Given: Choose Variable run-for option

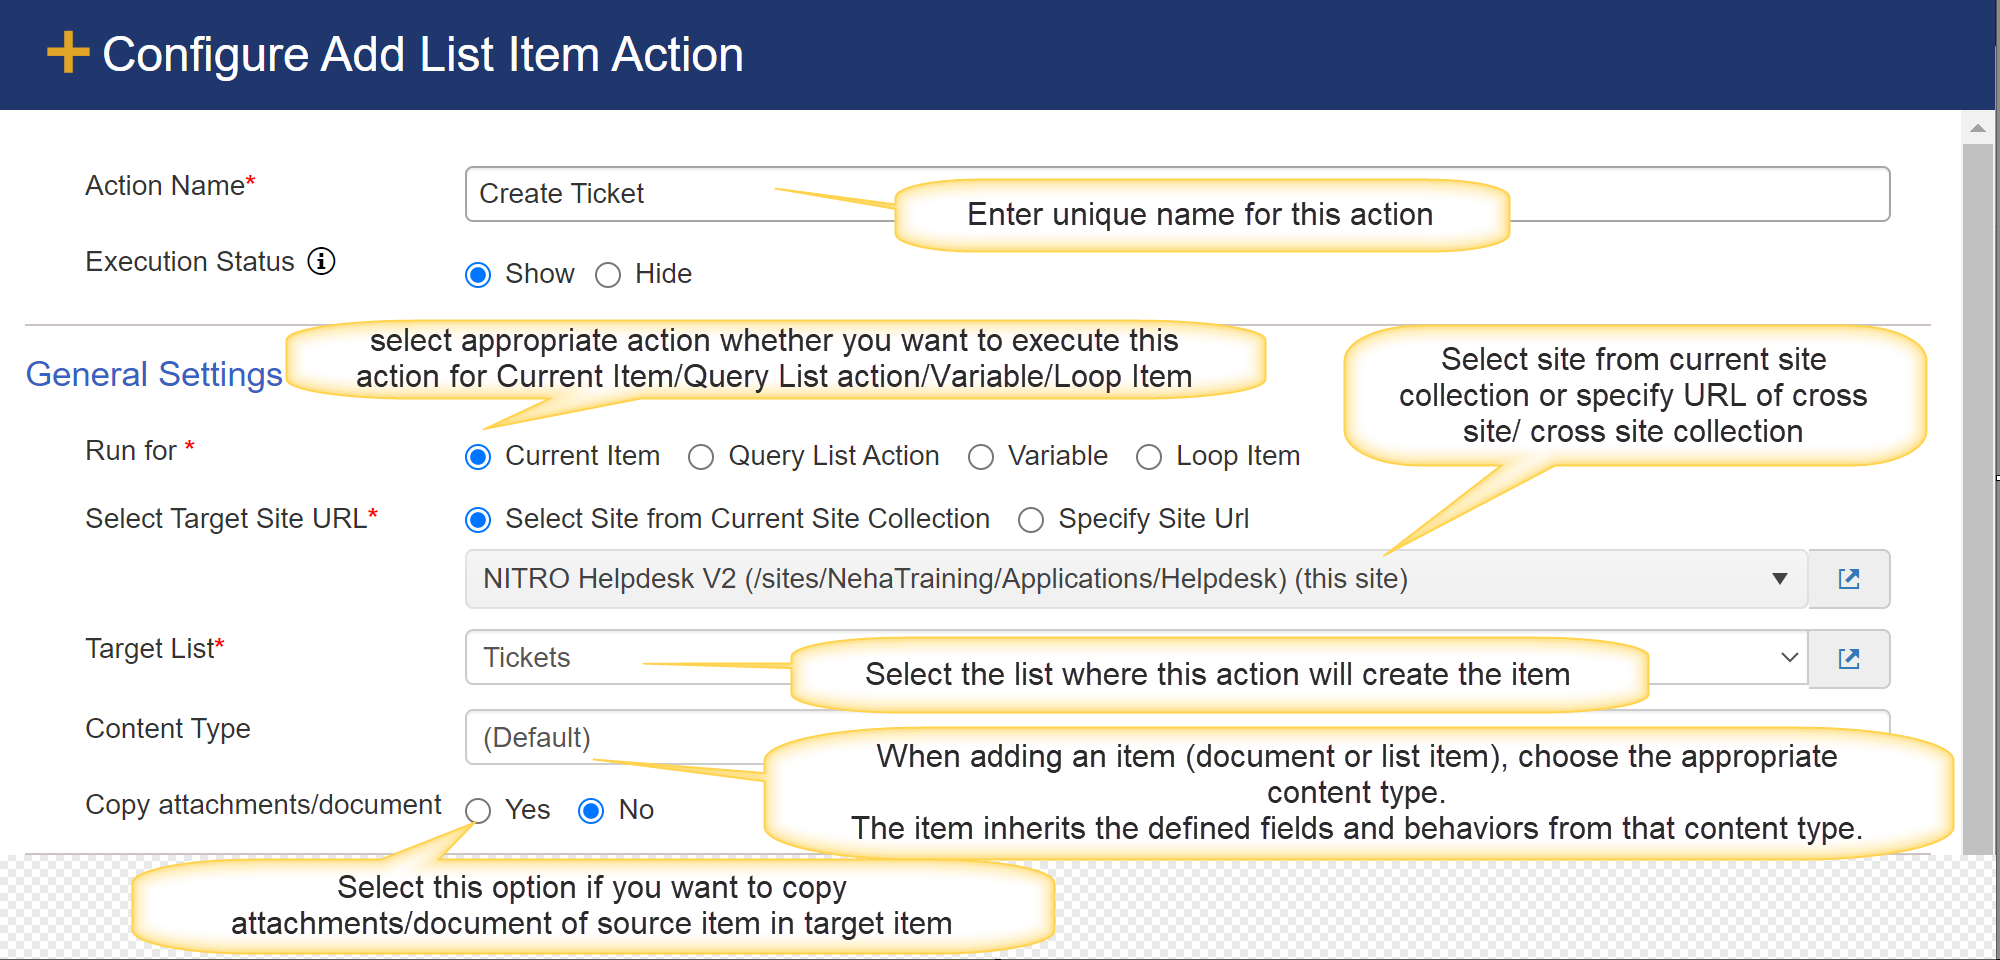Looking at the screenshot, I should 981,457.
